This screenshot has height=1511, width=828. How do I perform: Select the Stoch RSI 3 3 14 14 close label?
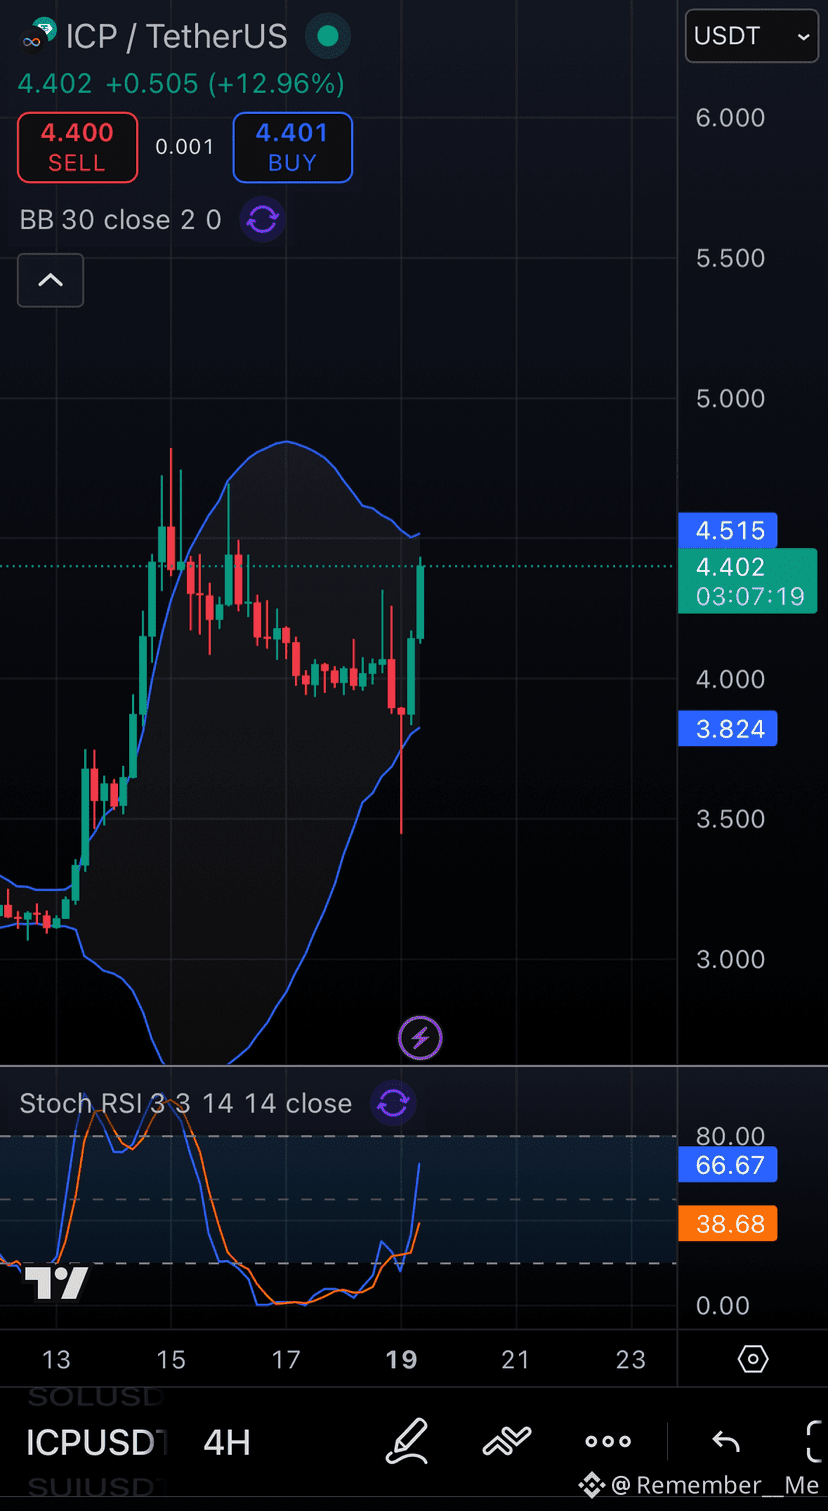point(186,1103)
